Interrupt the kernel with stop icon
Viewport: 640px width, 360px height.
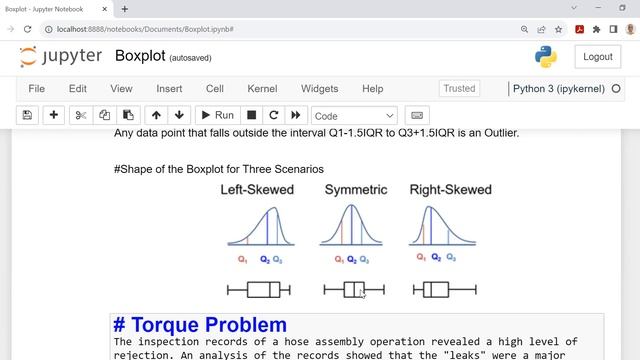[251, 116]
